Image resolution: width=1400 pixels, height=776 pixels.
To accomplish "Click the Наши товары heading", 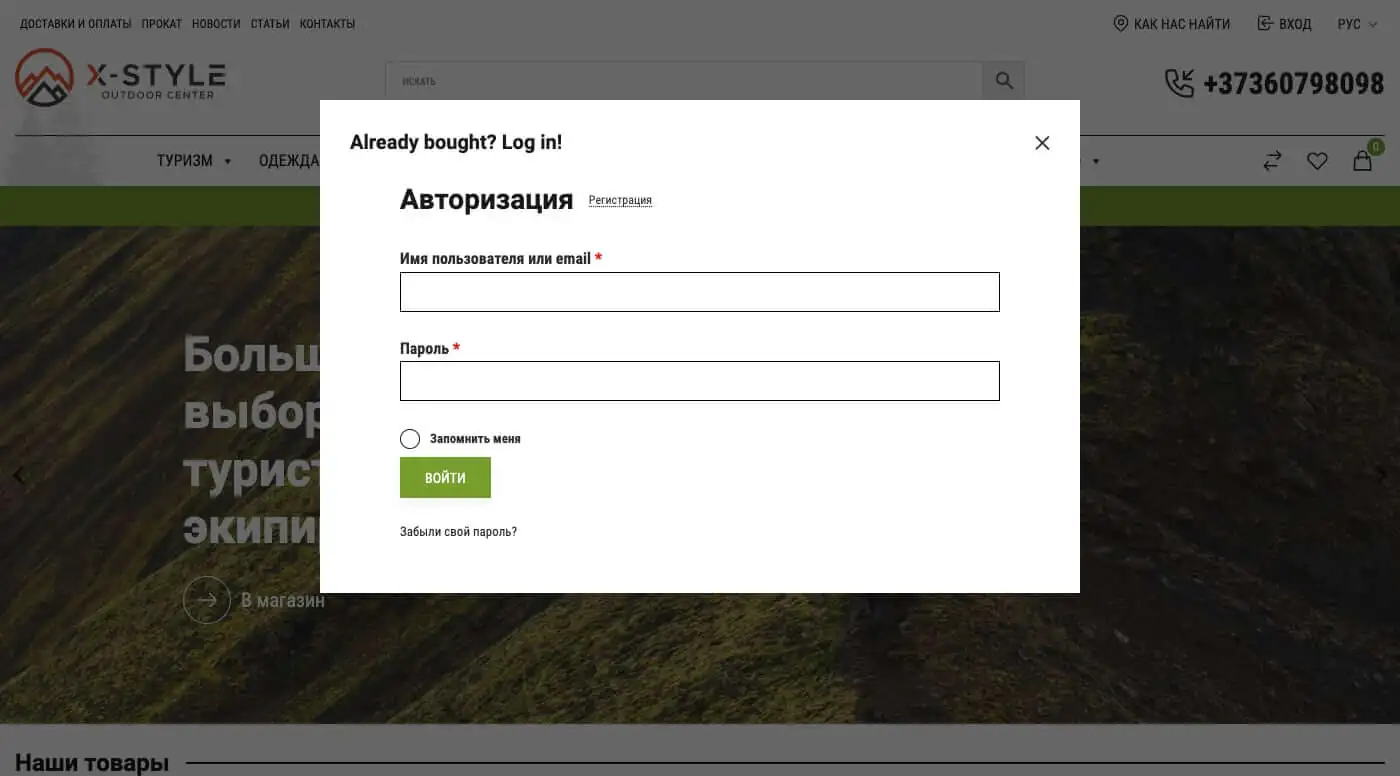I will (x=92, y=763).
